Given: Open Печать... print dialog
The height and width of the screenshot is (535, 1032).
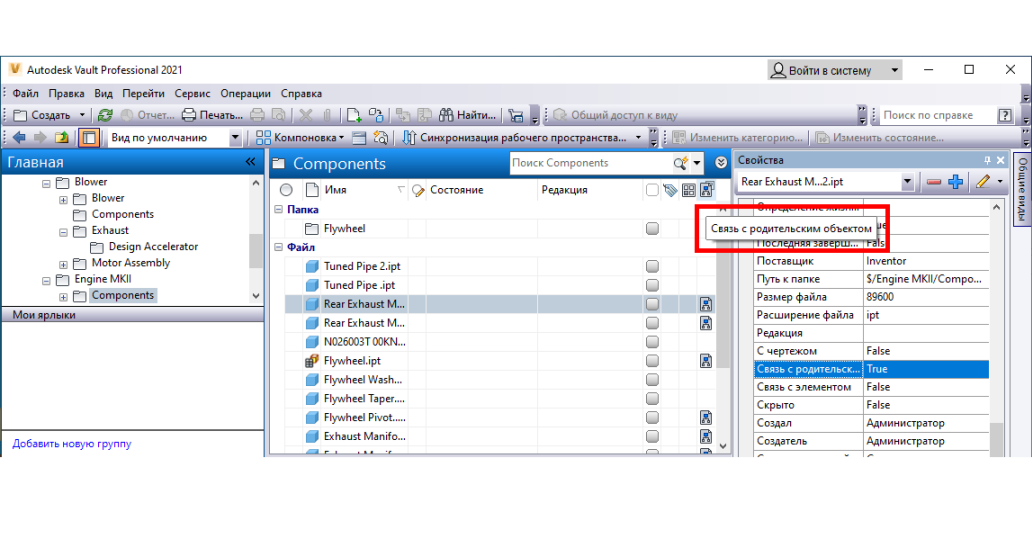Looking at the screenshot, I should coord(212,115).
